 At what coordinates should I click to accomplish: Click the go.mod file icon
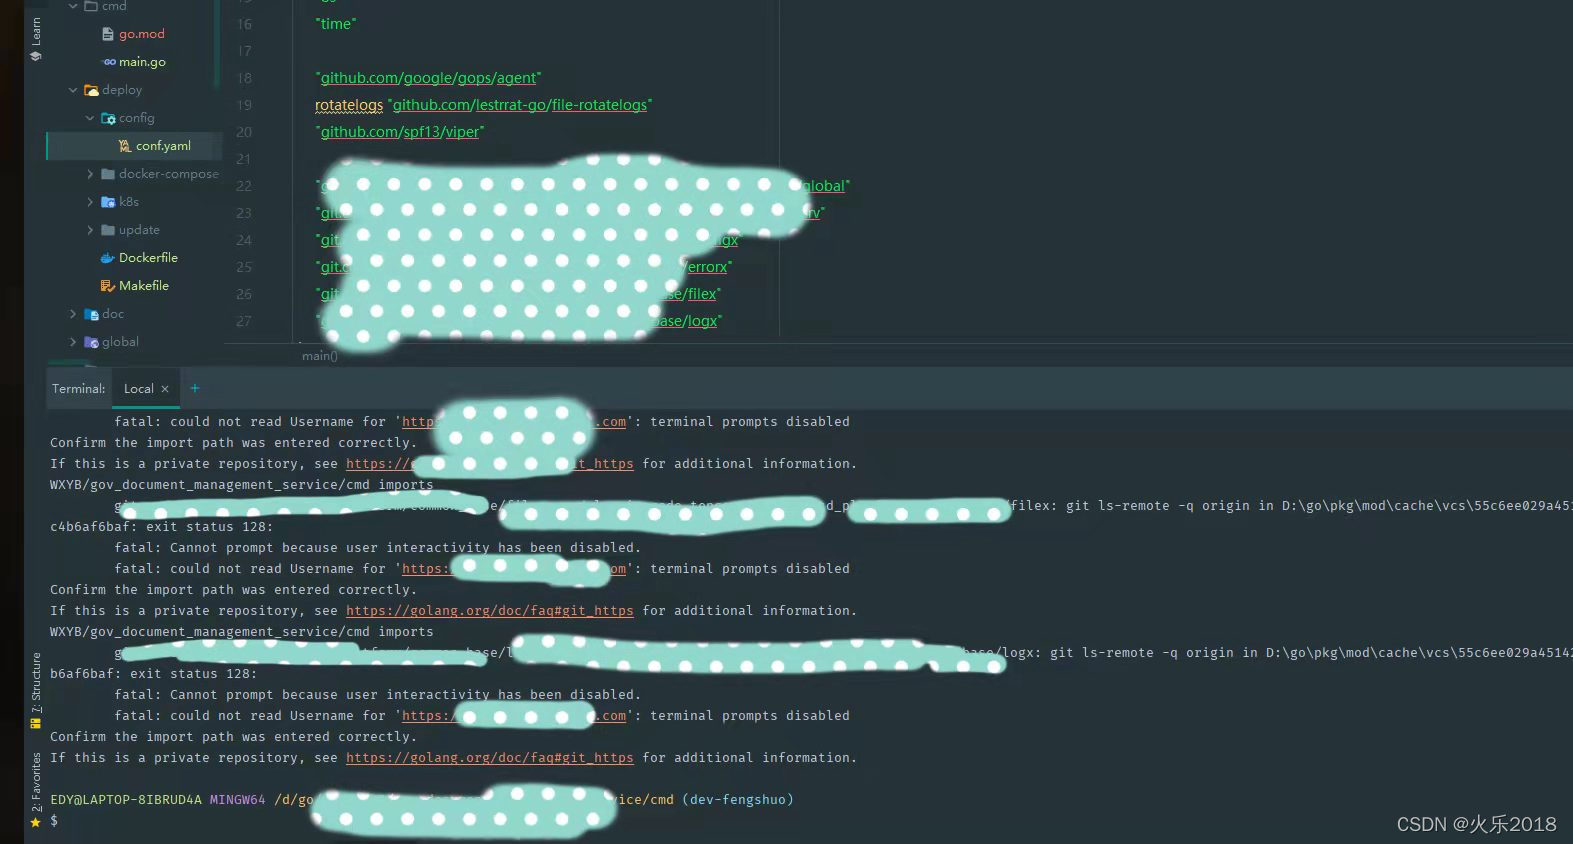108,34
